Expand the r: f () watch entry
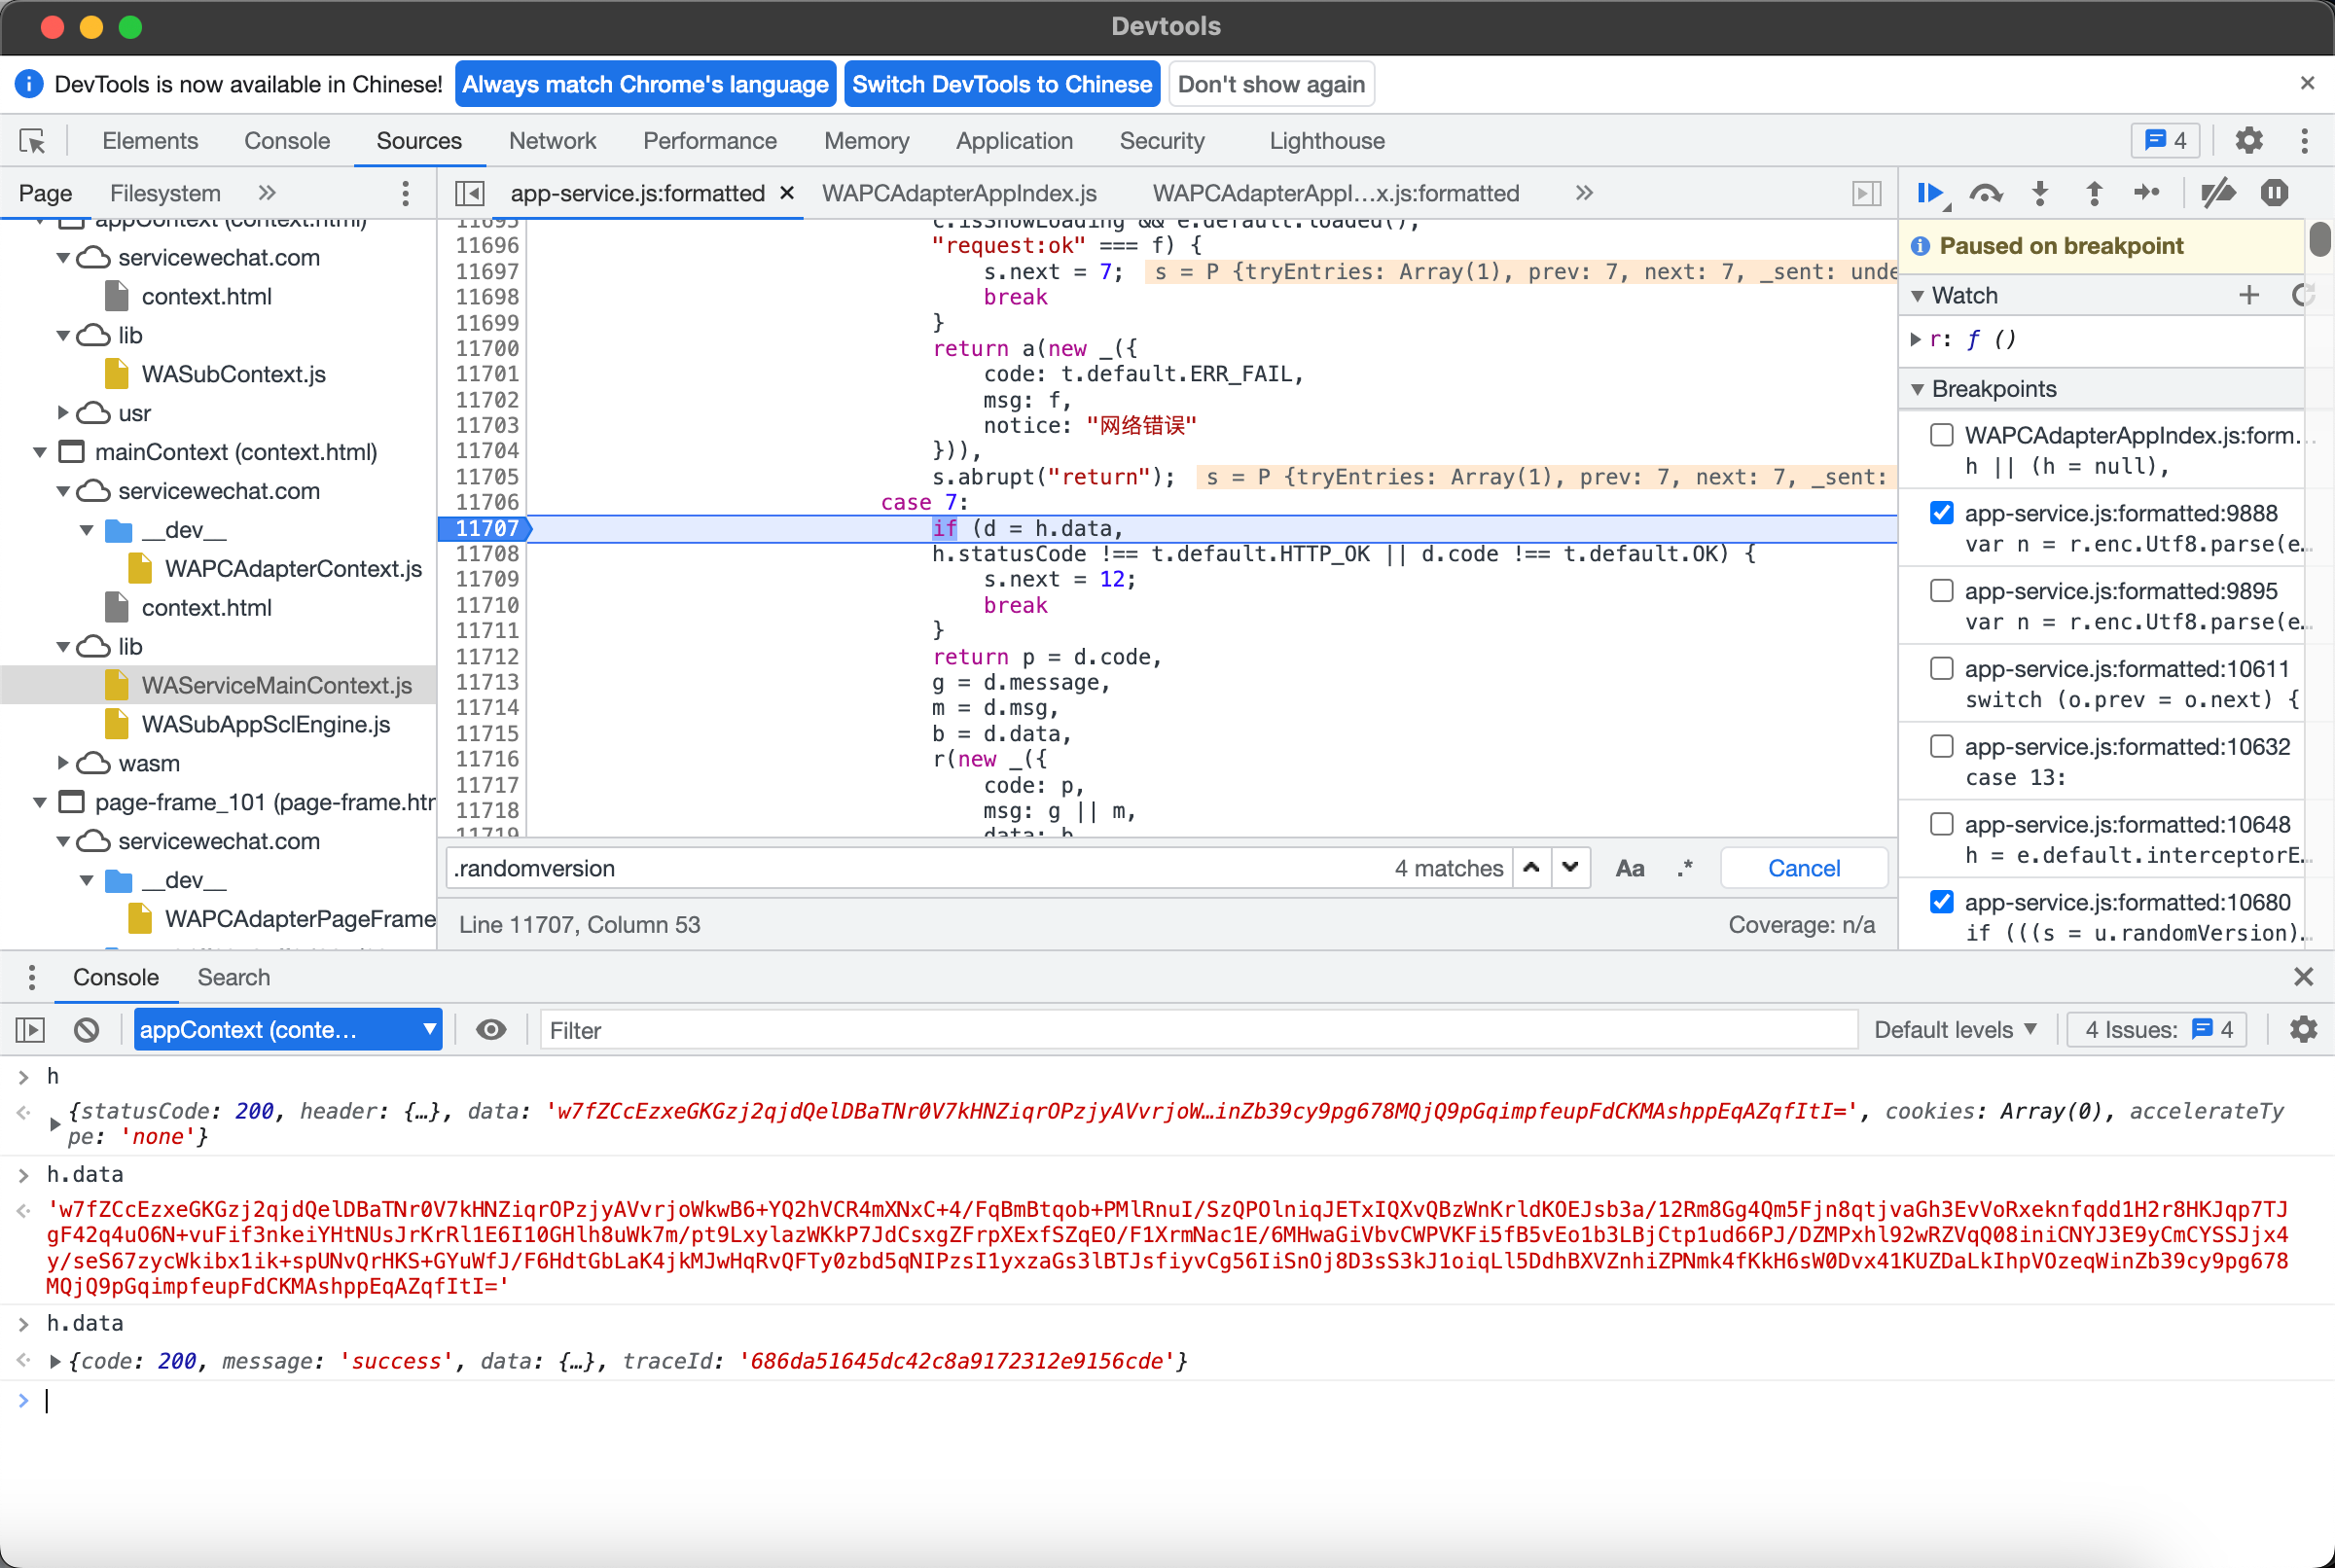Screen dimensions: 2335x1568 click(x=1915, y=339)
